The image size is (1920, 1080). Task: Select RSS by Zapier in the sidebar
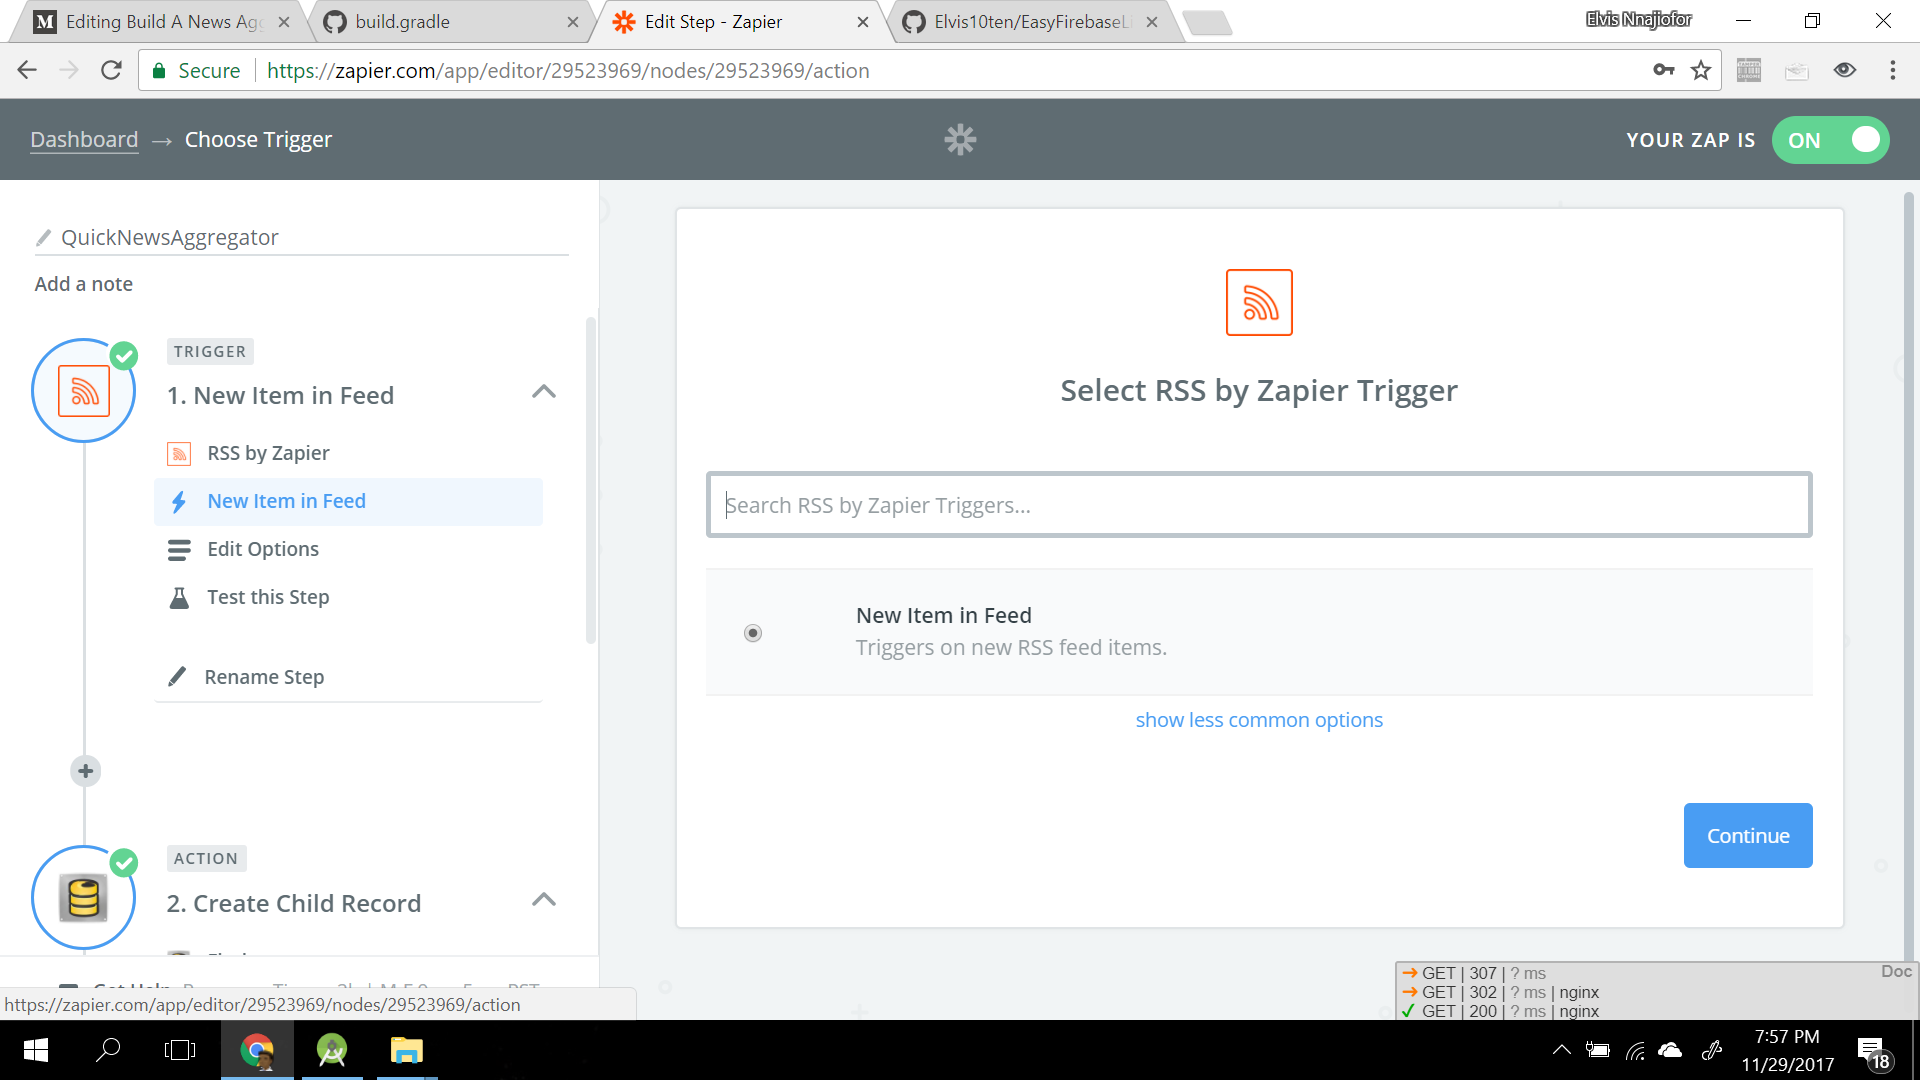pos(268,453)
